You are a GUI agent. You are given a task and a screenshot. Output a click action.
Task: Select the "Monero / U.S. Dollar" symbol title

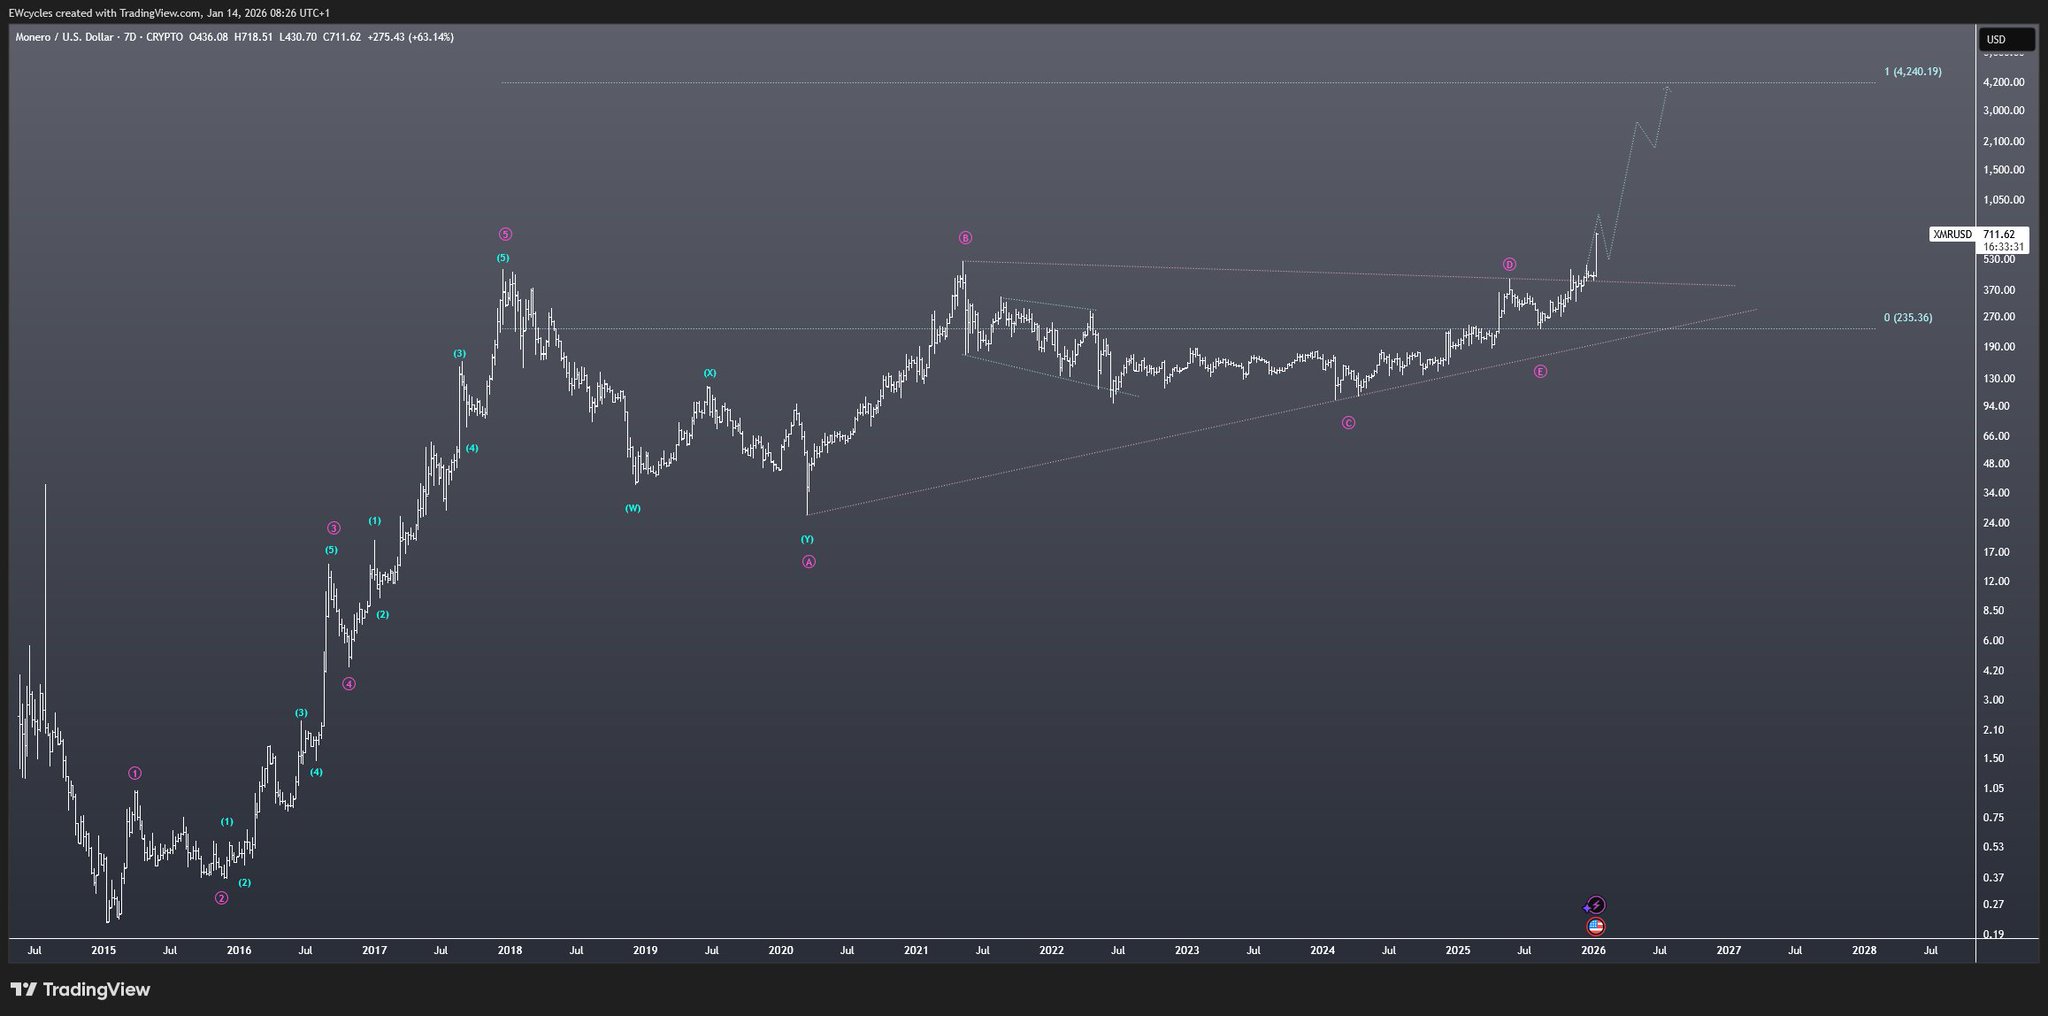coord(64,37)
